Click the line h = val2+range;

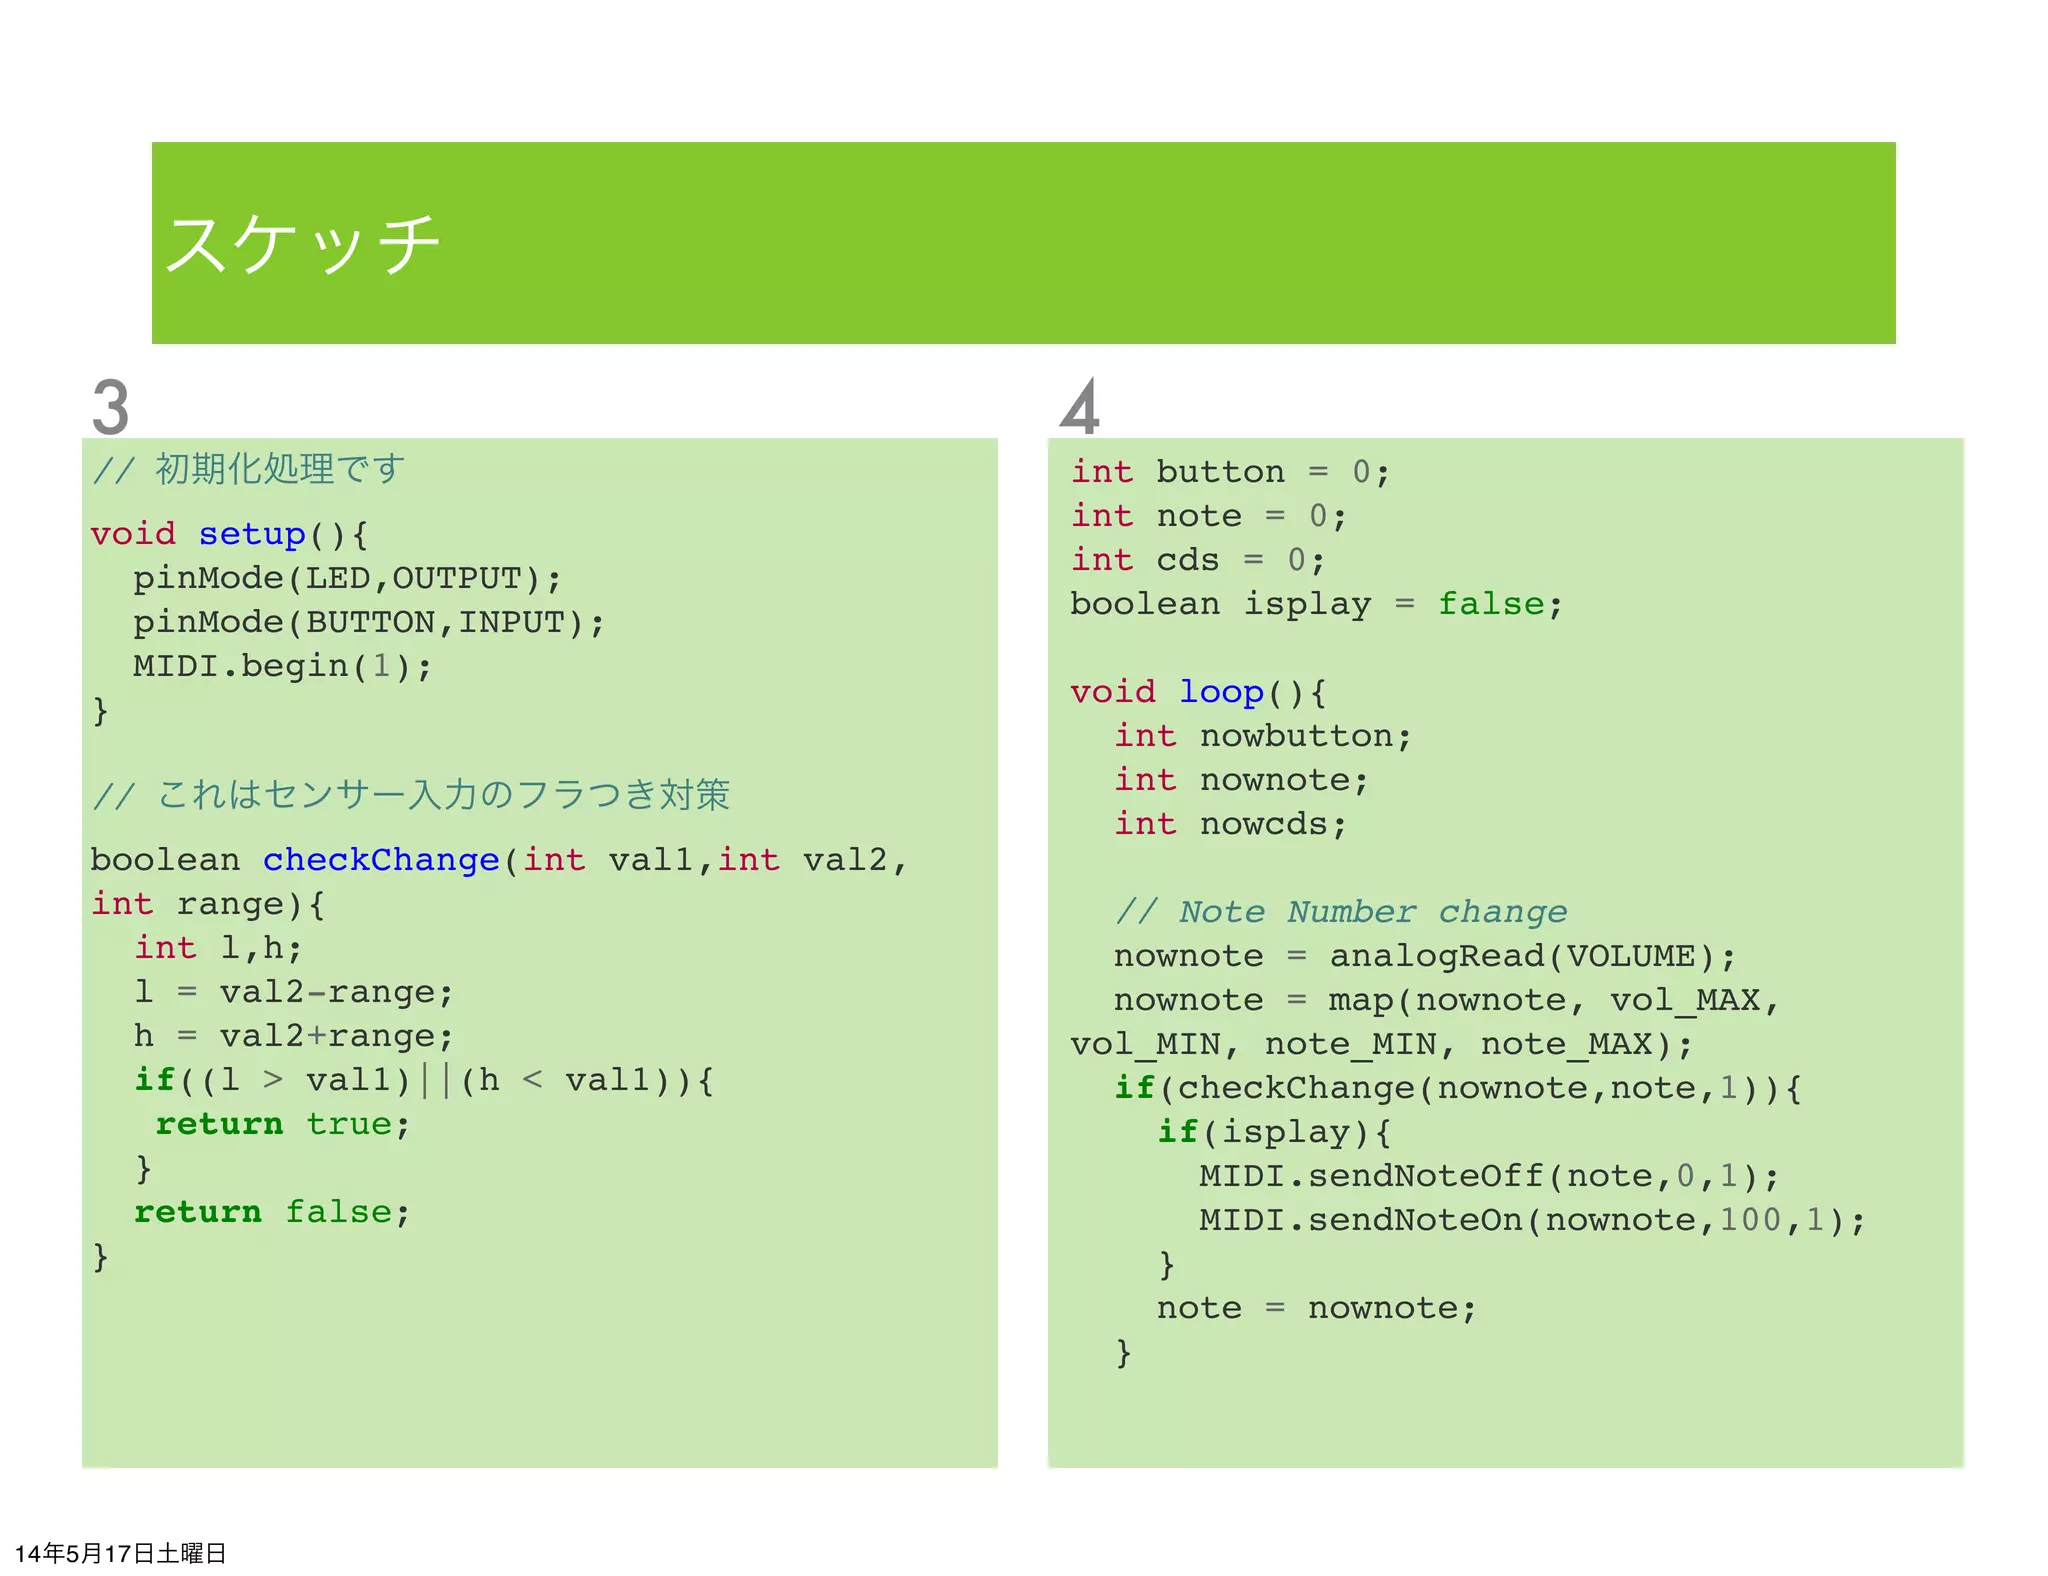point(293,1036)
